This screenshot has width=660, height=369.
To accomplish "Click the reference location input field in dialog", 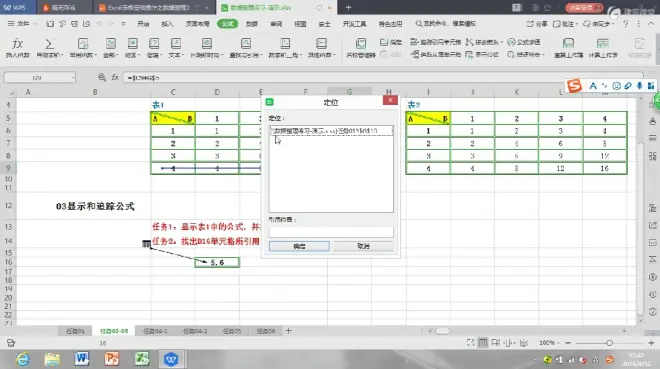I will point(331,232).
